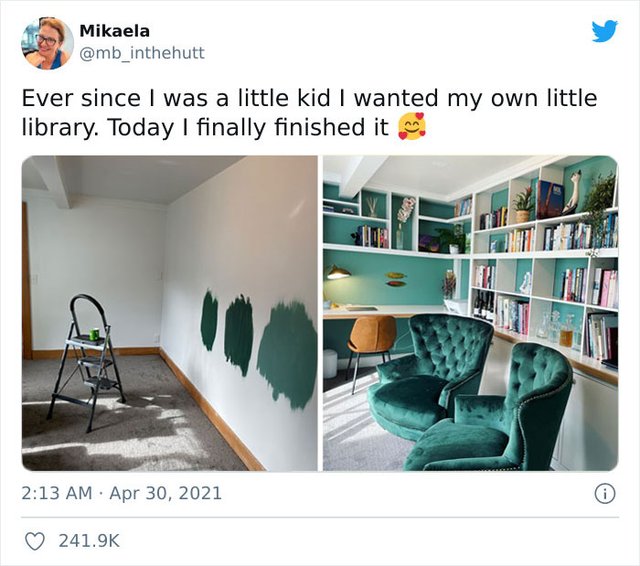Screen dimensions: 640x566
Task: Click the step ladder in left photo
Action: [86, 362]
